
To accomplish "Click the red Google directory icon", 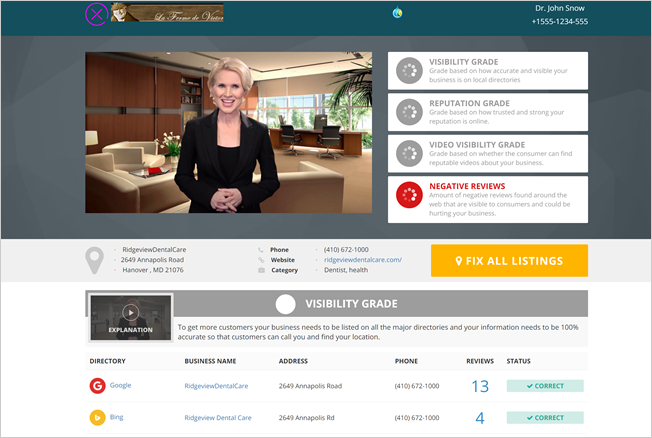I will tap(97, 385).
